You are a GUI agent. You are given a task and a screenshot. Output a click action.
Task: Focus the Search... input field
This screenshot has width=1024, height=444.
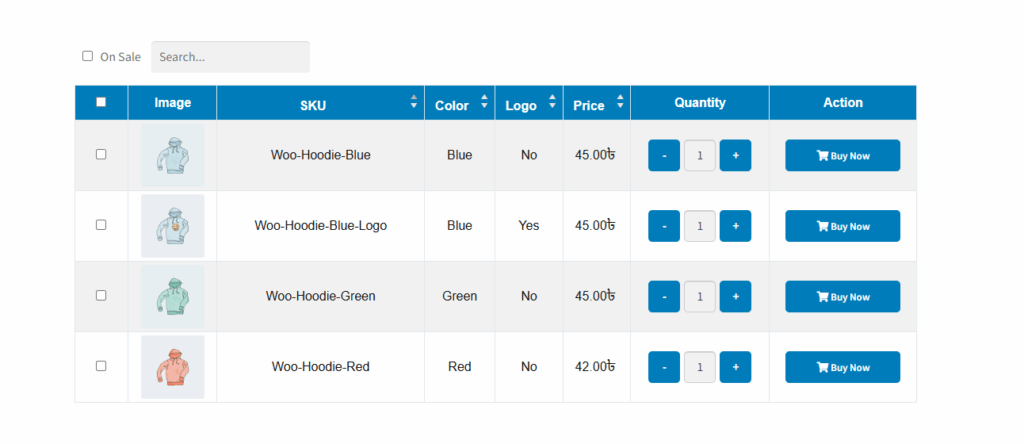pos(231,57)
